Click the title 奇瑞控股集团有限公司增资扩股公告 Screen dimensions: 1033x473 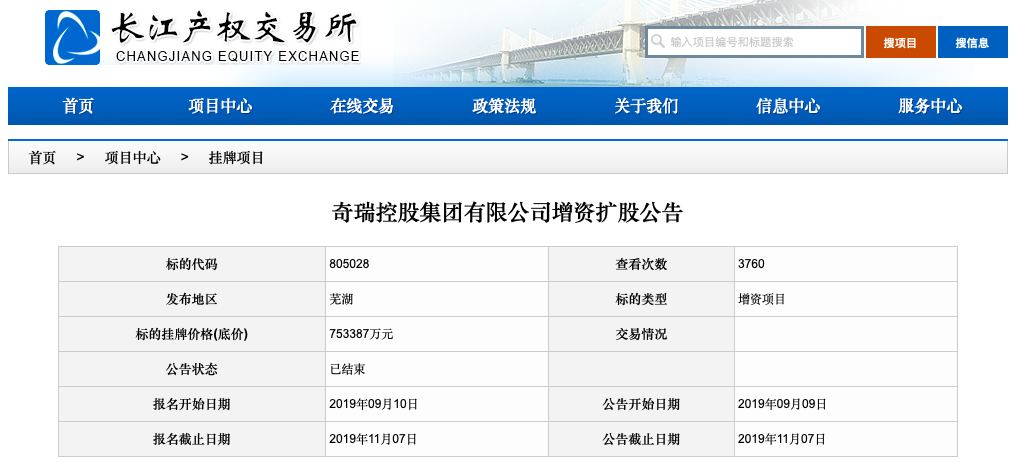[x=507, y=213]
